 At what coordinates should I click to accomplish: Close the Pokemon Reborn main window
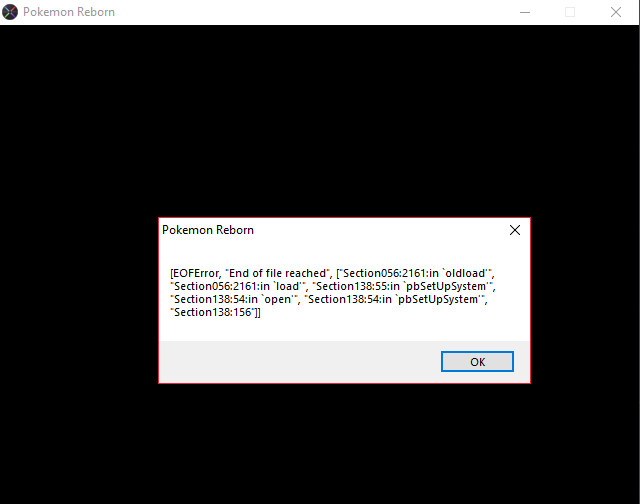click(x=616, y=12)
